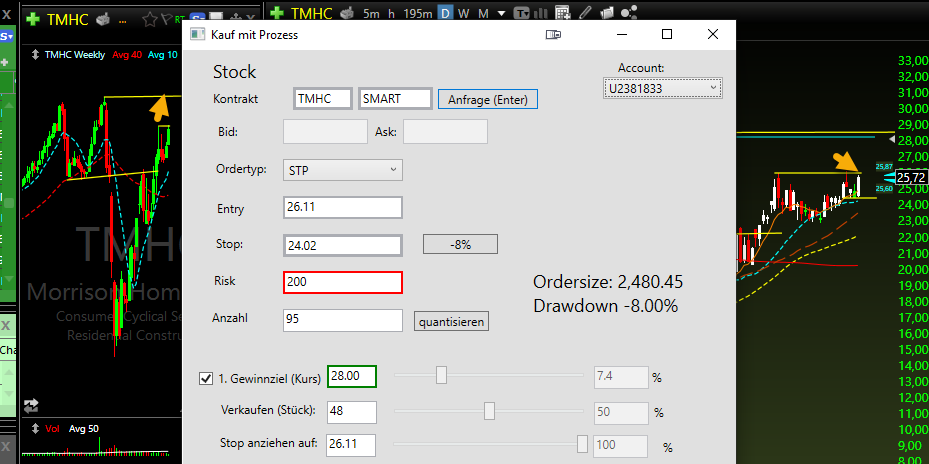Expand the Account U2381833 dropdown
929x464 pixels.
[x=662, y=89]
